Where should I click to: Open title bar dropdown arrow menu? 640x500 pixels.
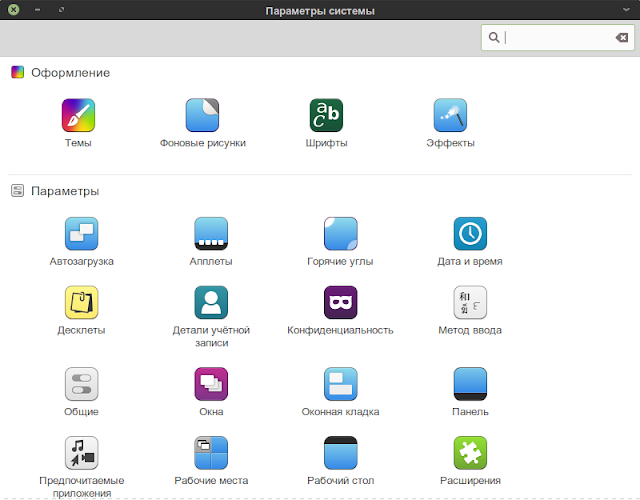click(x=626, y=10)
